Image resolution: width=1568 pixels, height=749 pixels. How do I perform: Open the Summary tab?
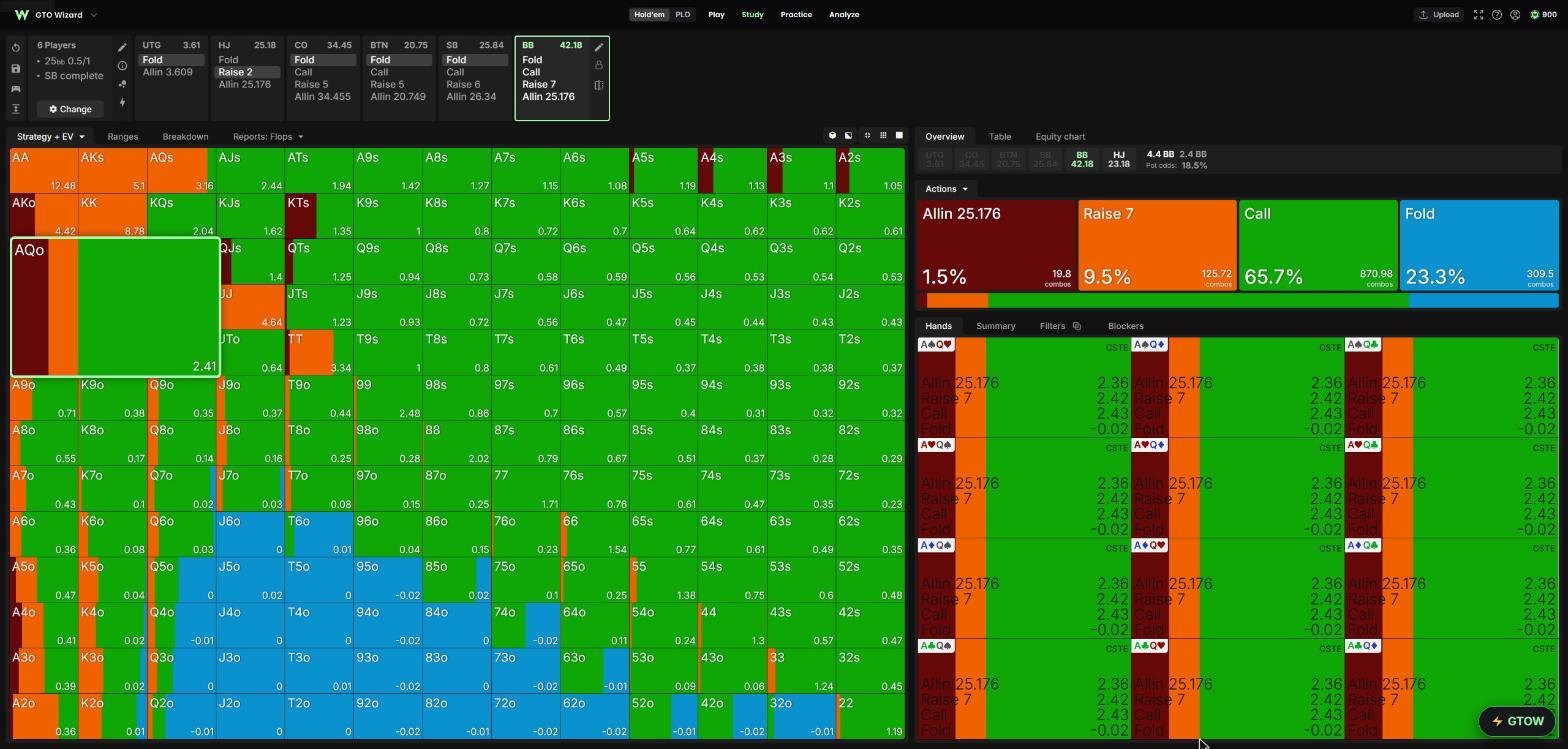tap(995, 326)
